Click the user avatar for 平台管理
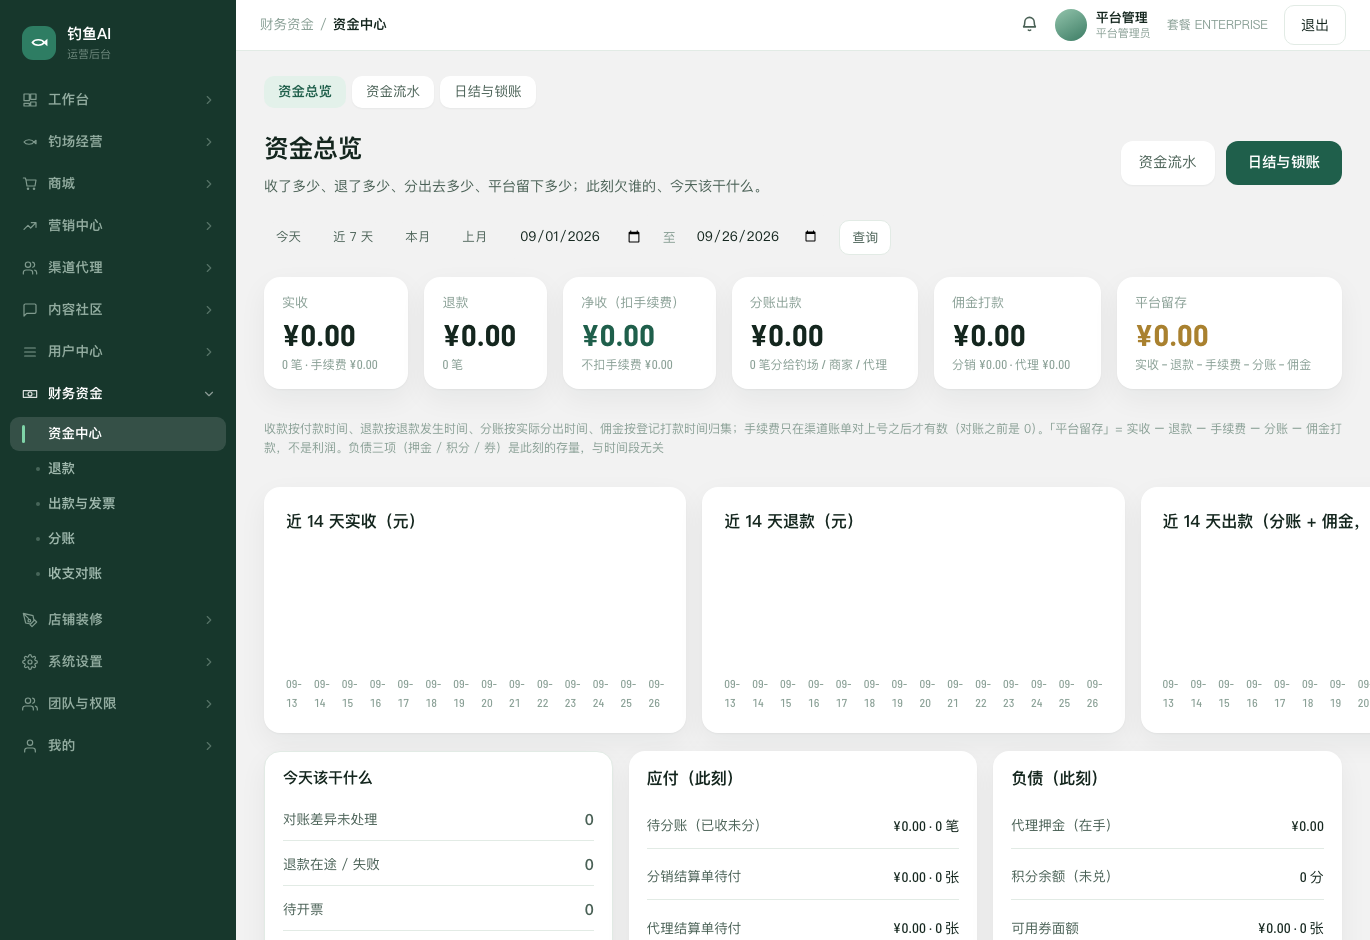The image size is (1370, 940). pyautogui.click(x=1071, y=25)
